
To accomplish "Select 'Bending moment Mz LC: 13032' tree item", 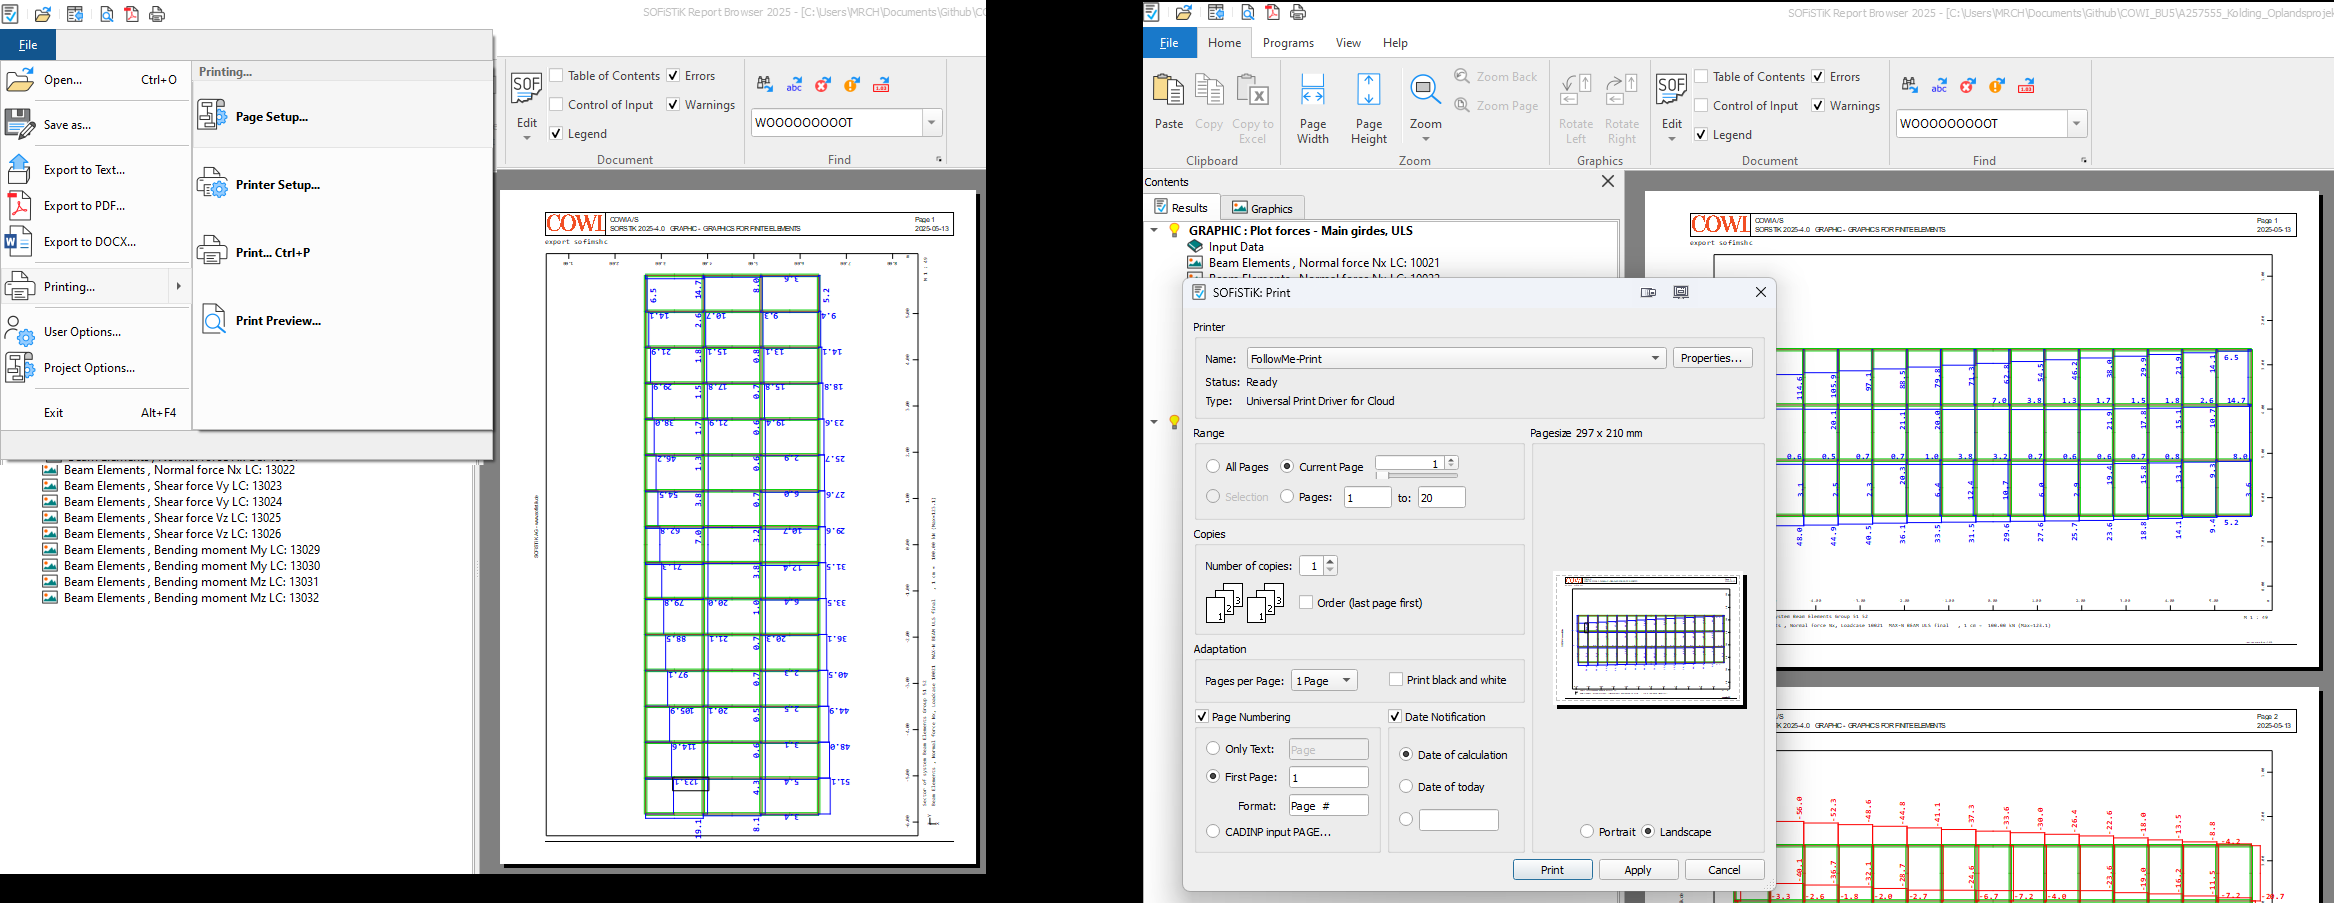I will [x=191, y=598].
